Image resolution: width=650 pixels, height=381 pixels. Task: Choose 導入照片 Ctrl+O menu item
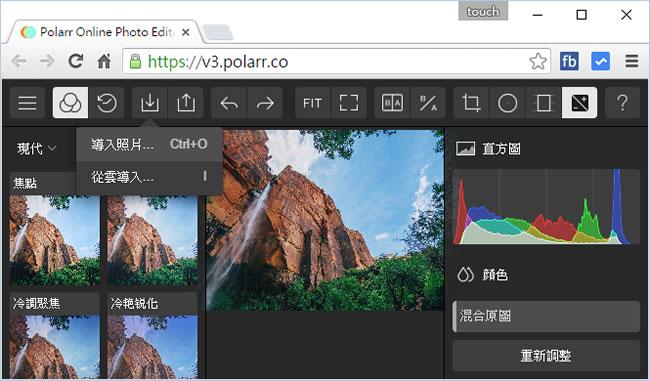tap(149, 144)
